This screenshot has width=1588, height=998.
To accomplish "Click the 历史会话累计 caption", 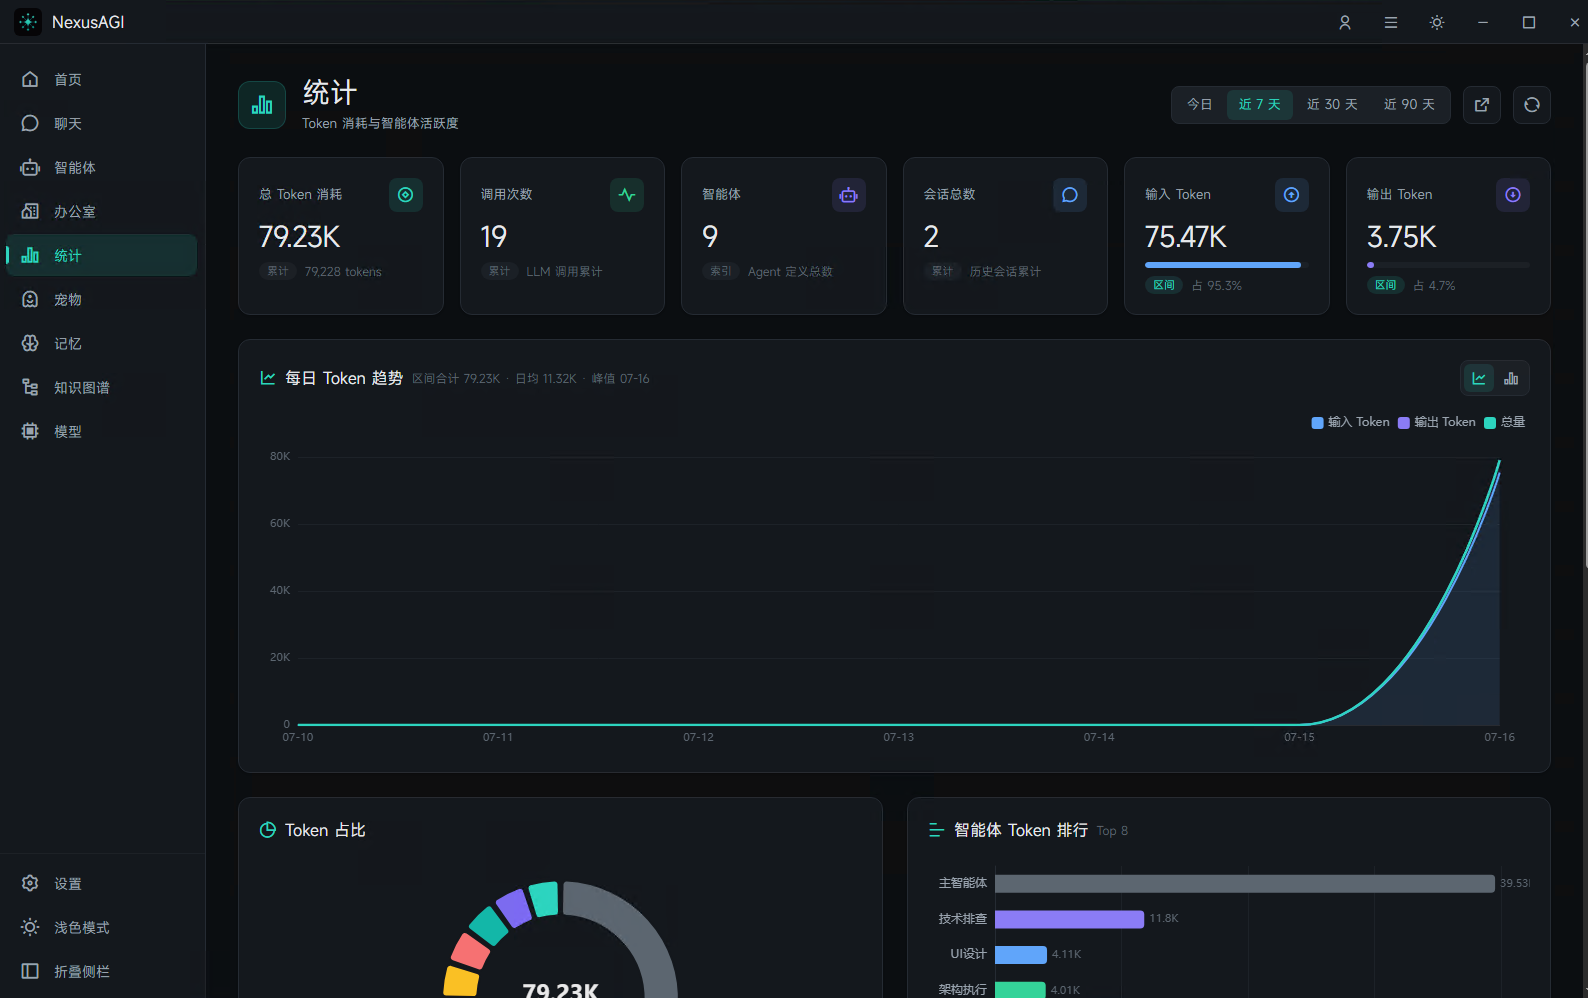I will point(1005,272).
